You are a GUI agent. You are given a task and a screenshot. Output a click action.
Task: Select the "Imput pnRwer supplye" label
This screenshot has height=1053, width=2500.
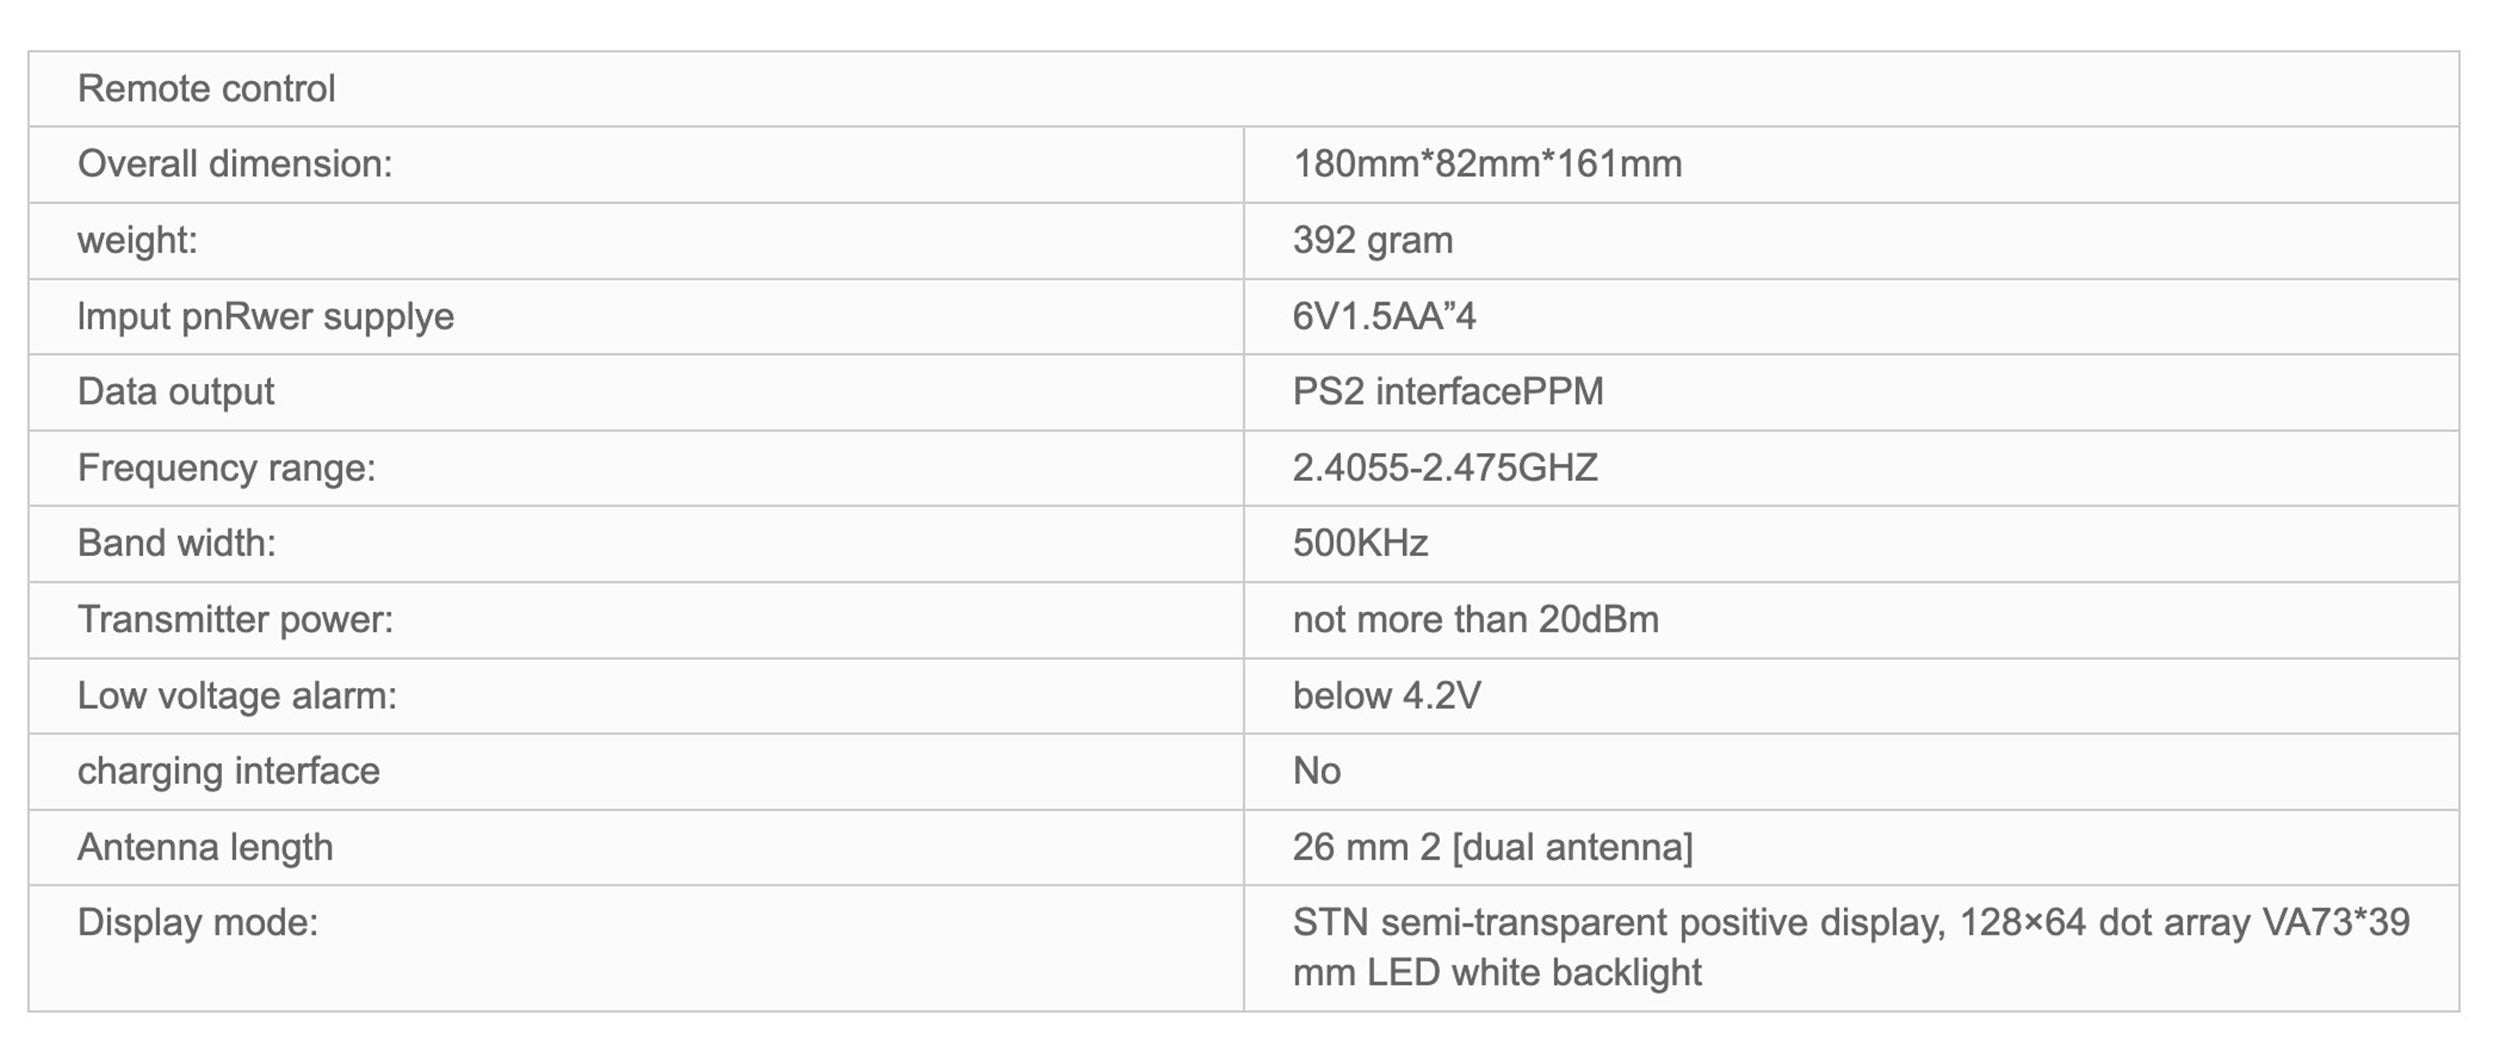265,316
